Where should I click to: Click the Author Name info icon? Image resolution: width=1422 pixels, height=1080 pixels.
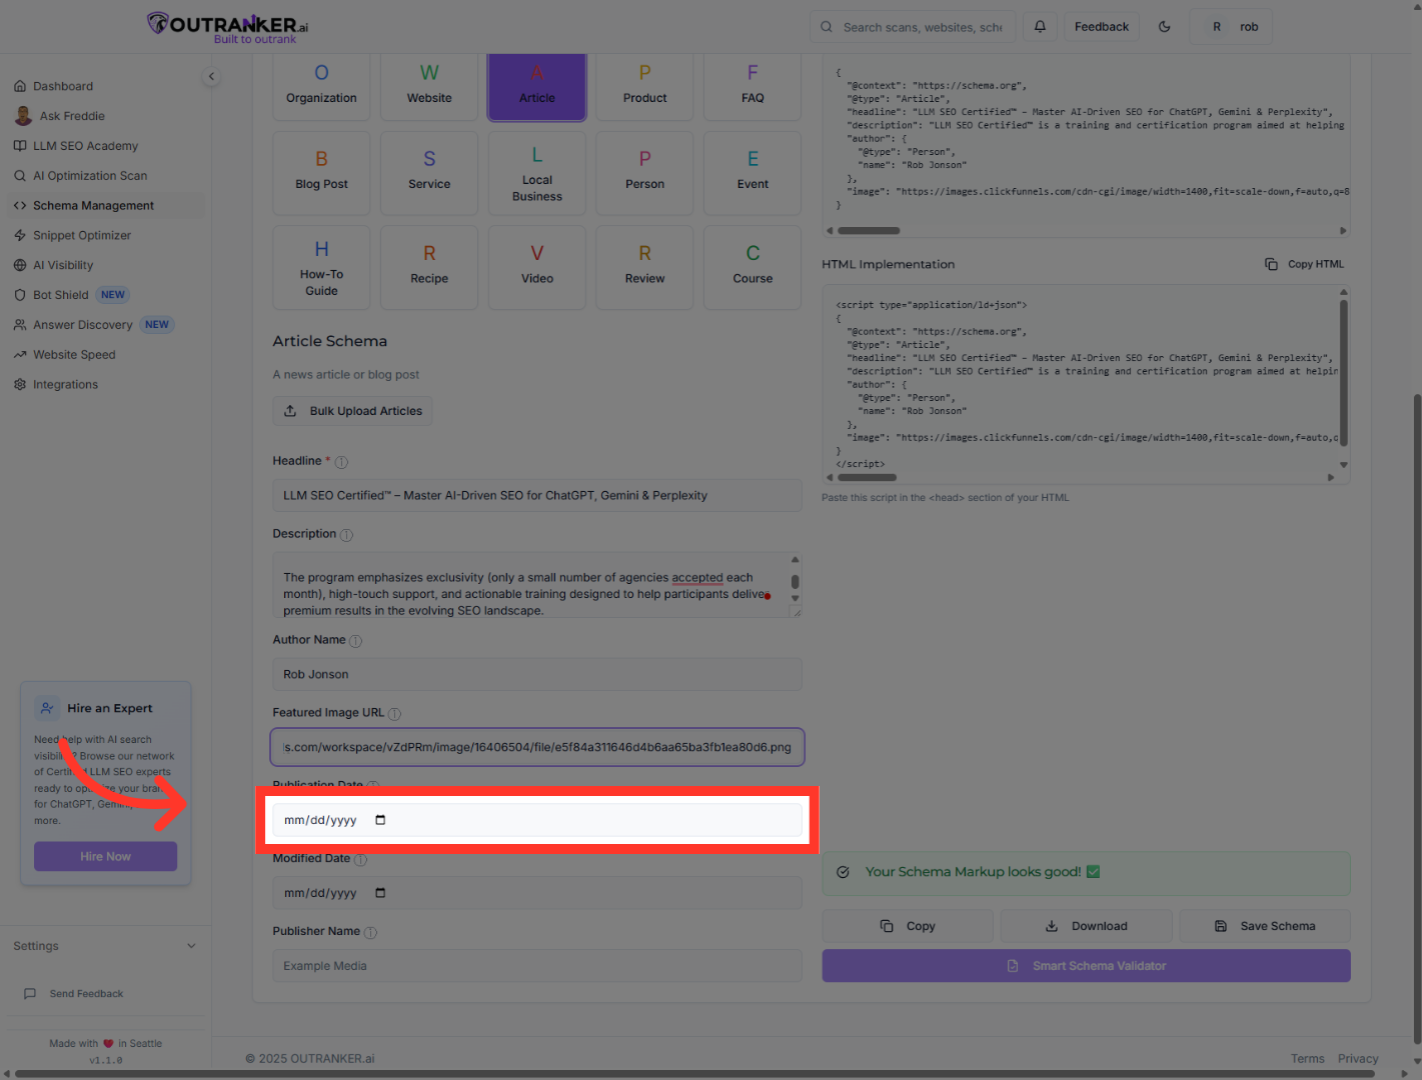tap(356, 641)
